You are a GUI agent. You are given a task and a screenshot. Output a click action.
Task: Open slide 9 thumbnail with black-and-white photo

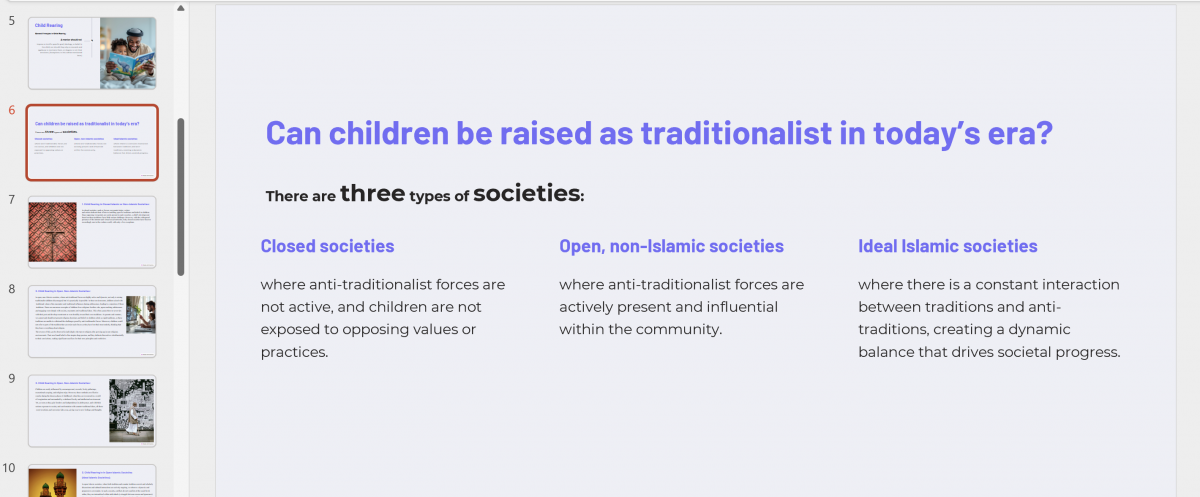[92, 411]
